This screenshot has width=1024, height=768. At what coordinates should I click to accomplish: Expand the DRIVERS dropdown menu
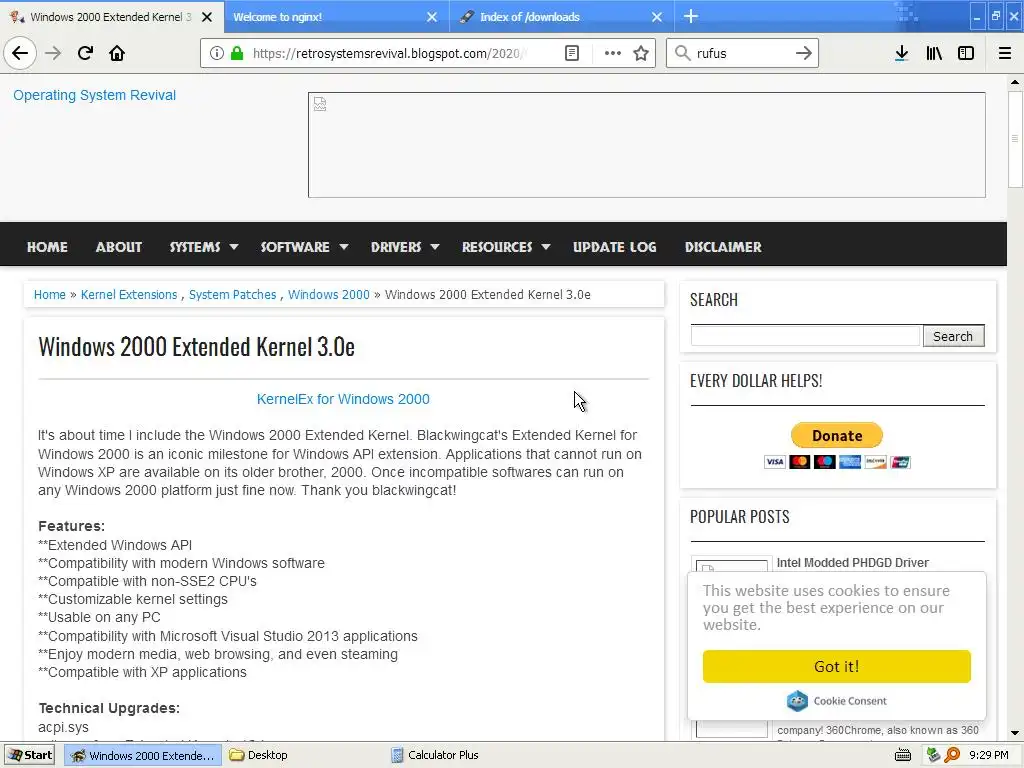tap(405, 247)
